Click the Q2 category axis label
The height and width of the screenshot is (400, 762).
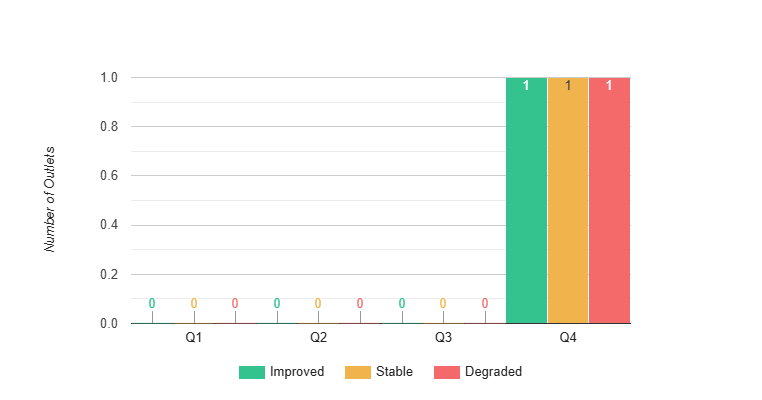(318, 338)
